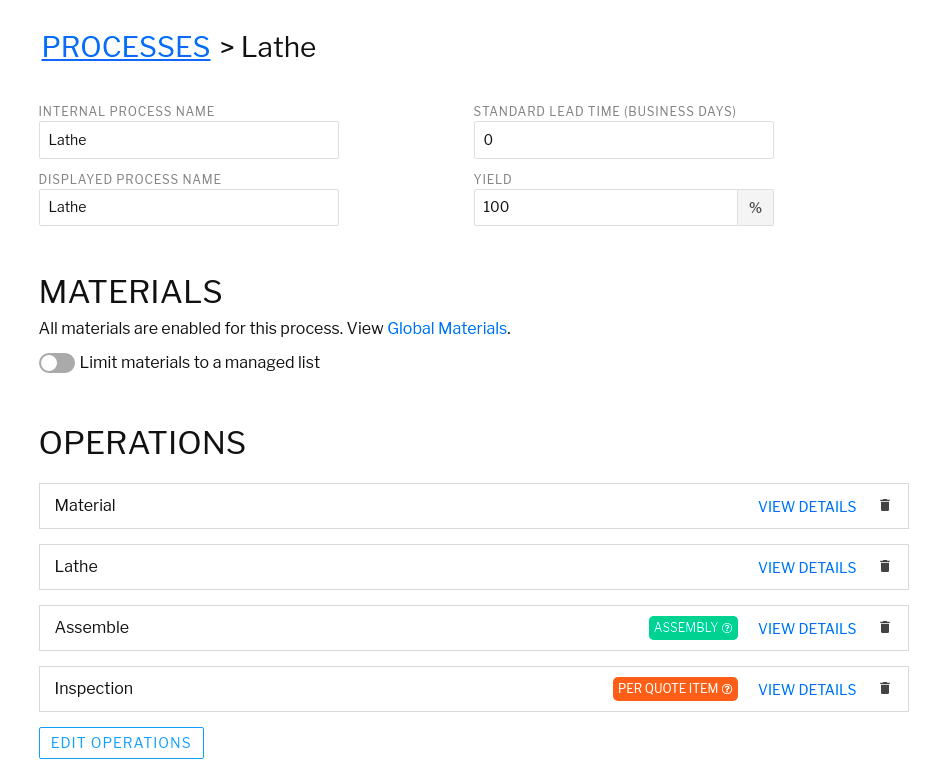
Task: Click the Yield input field
Action: point(605,207)
